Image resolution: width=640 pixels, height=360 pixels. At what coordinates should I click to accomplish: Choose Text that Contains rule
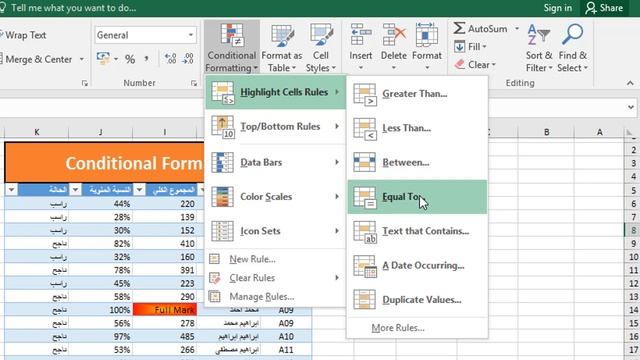pos(417,231)
